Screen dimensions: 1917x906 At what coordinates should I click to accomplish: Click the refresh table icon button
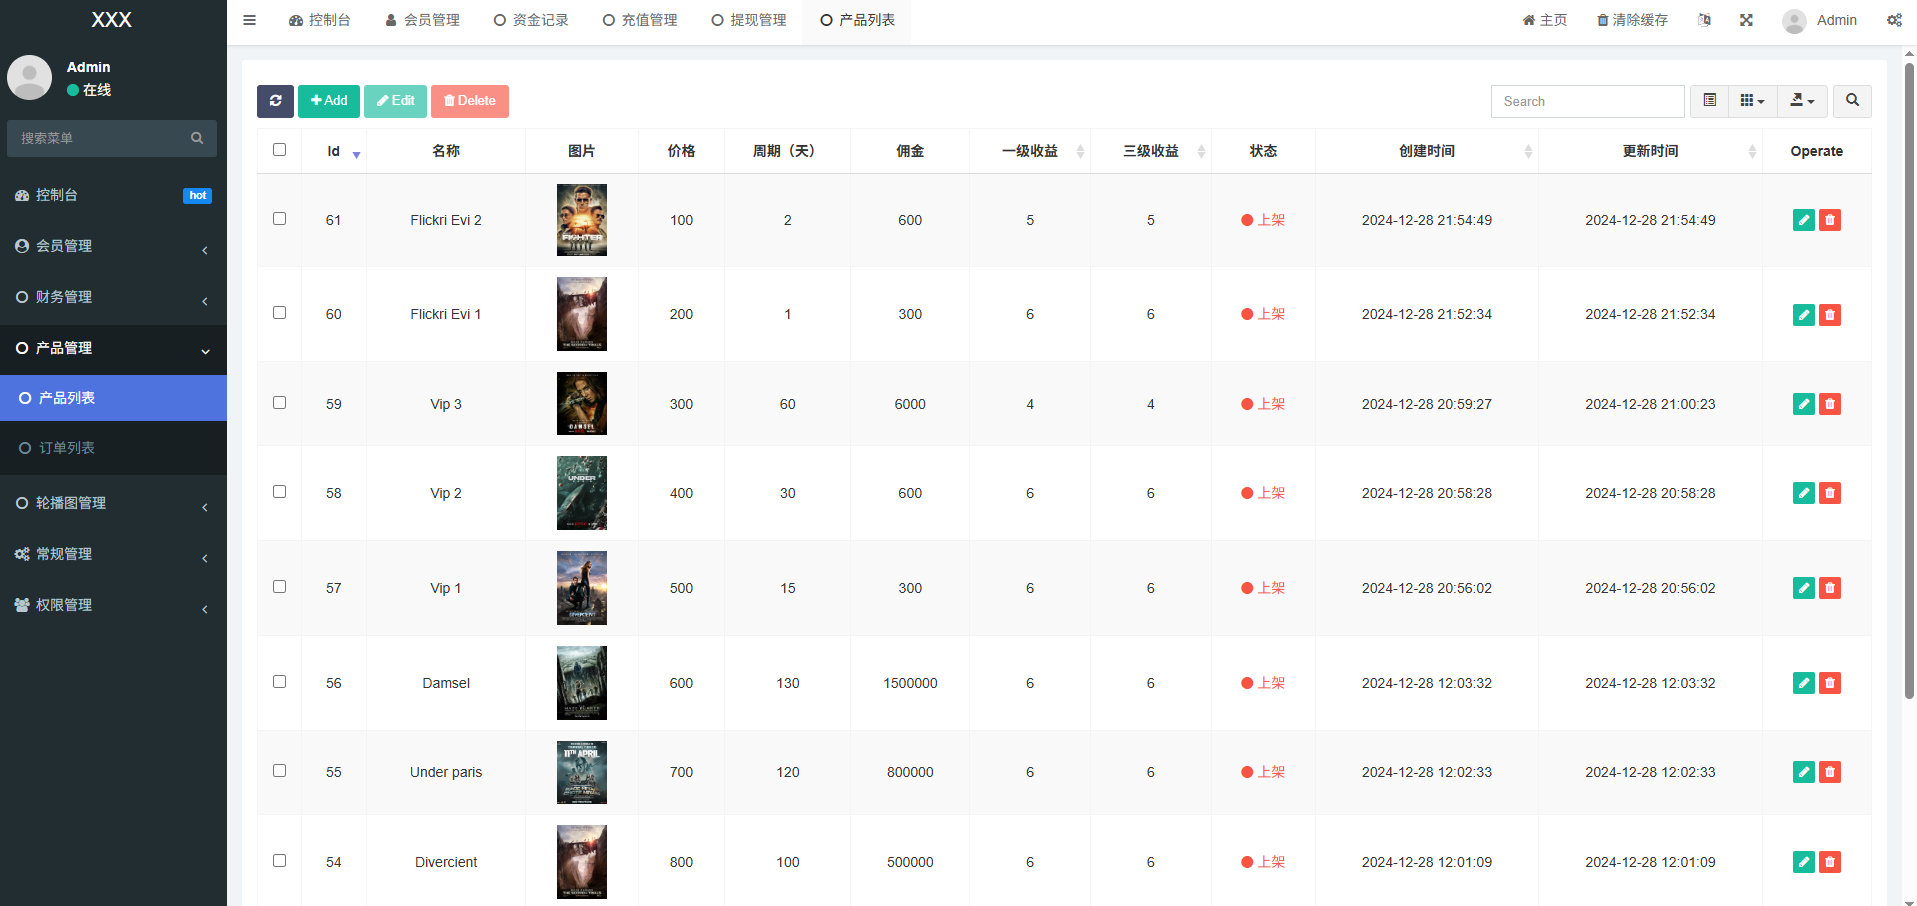[275, 101]
